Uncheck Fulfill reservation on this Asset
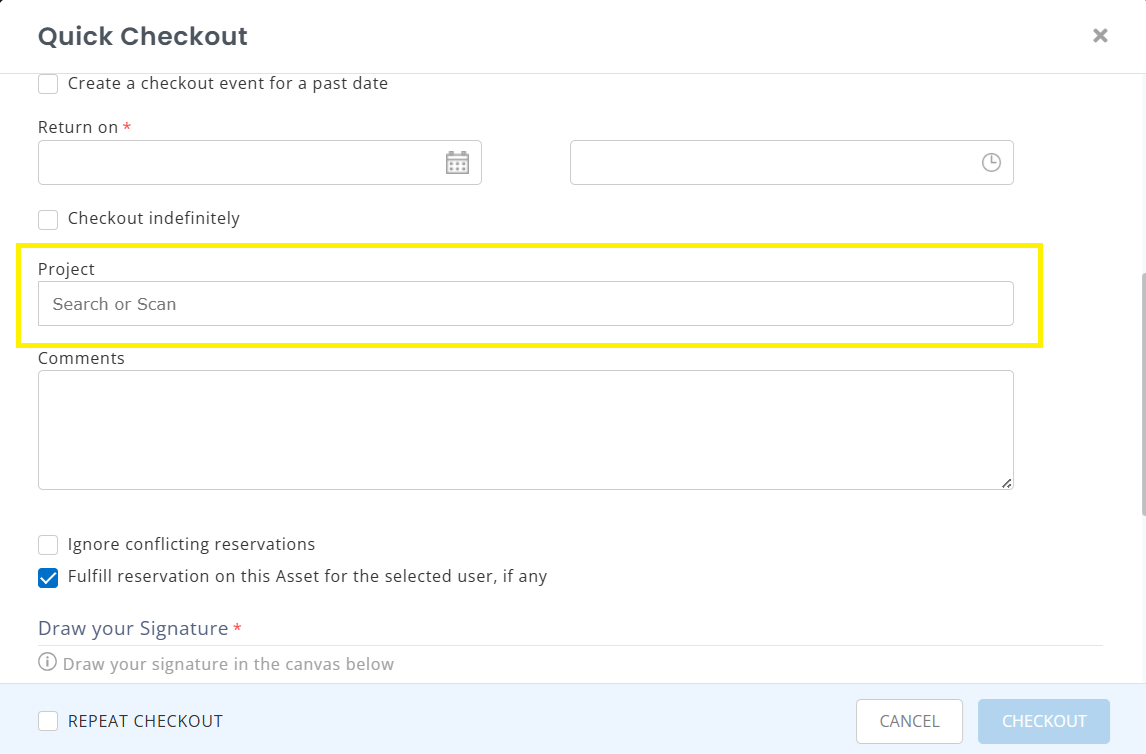This screenshot has height=754, width=1146. pos(48,578)
